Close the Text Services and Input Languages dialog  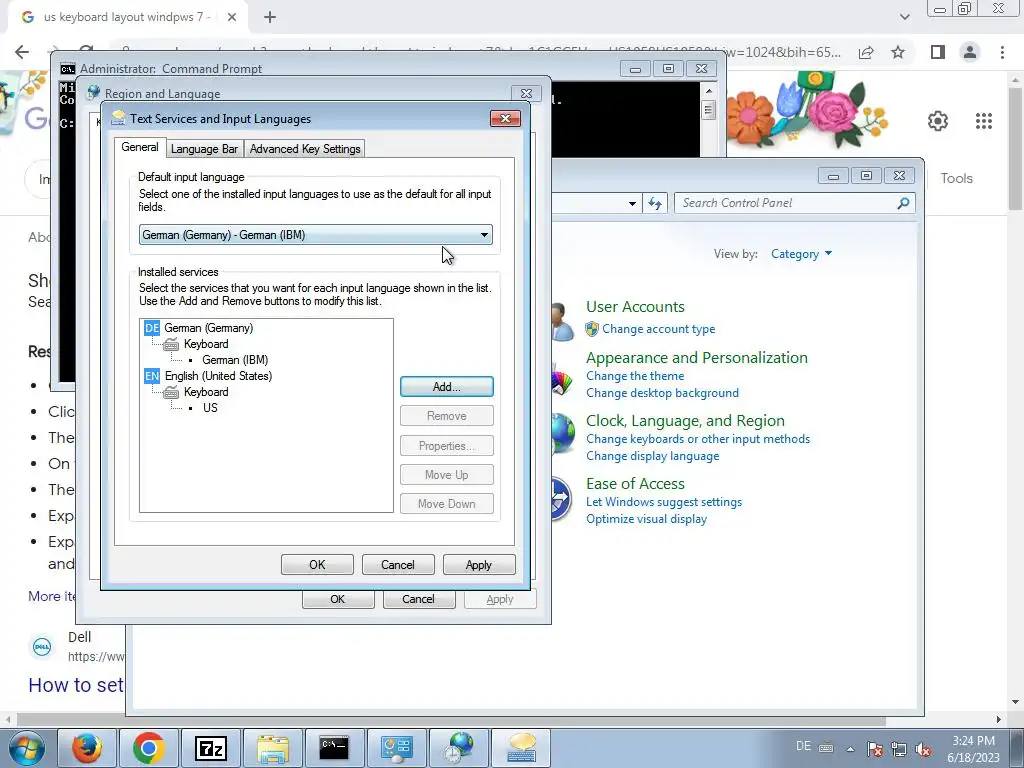pyautogui.click(x=505, y=118)
